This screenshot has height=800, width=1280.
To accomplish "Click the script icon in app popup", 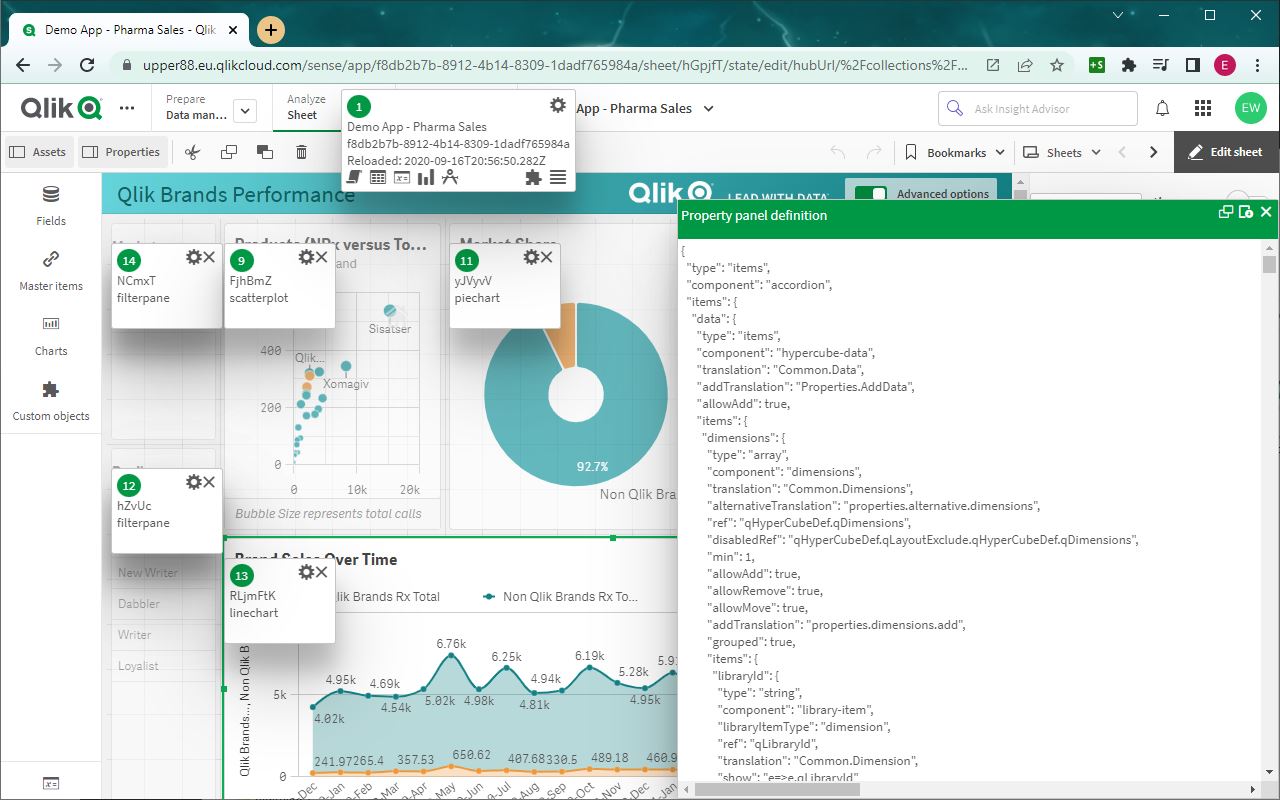I will pos(354,177).
